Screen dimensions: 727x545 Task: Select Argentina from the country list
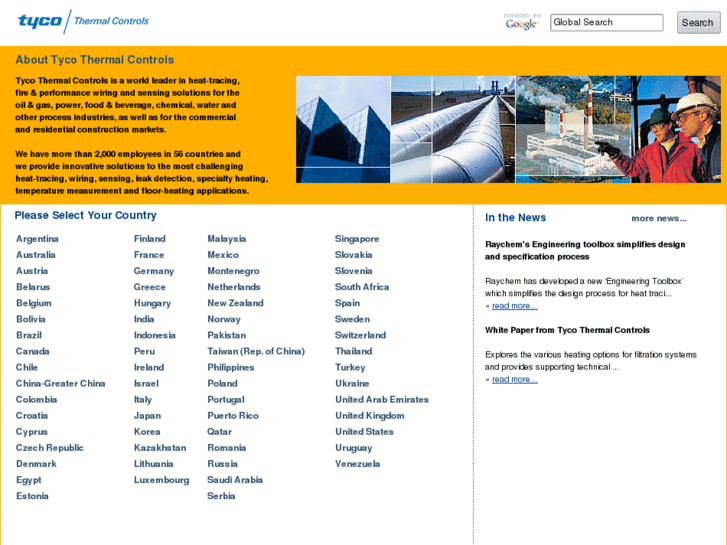tap(37, 239)
